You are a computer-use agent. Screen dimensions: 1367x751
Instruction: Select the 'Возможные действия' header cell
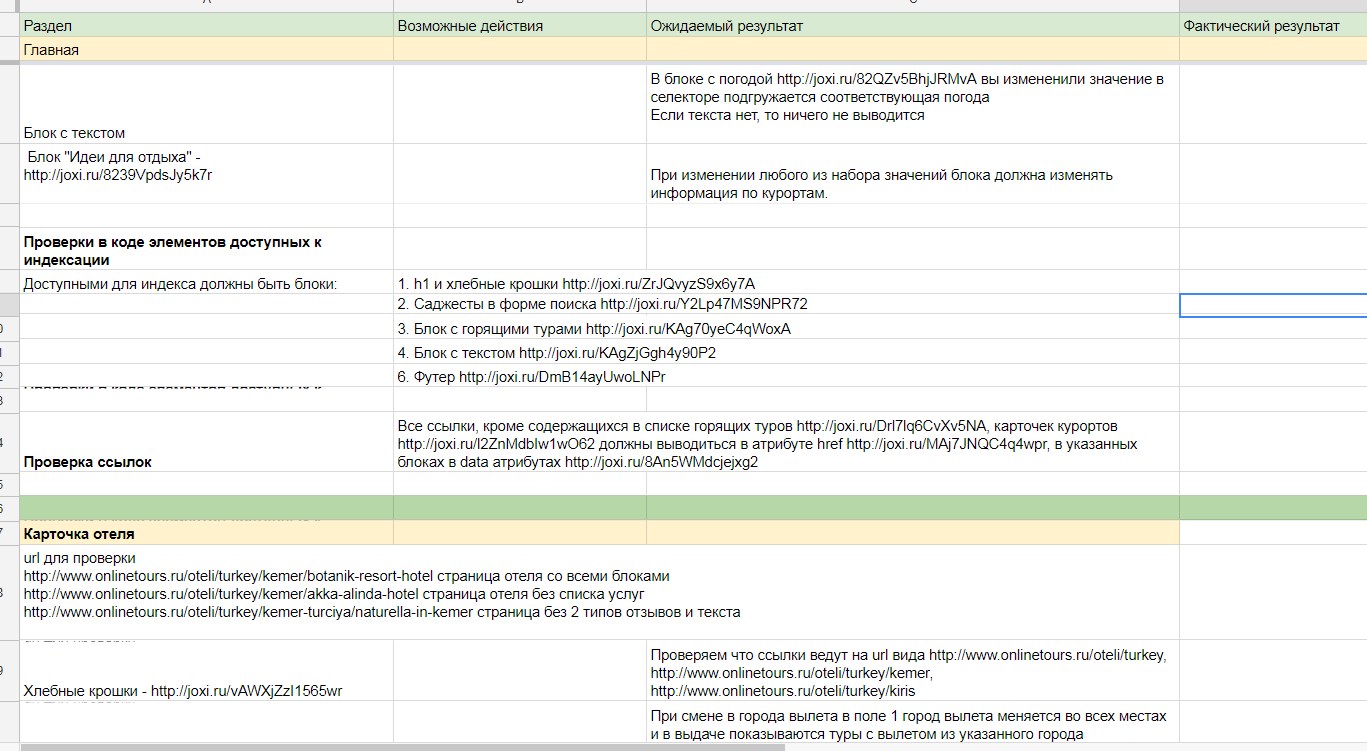tap(520, 26)
